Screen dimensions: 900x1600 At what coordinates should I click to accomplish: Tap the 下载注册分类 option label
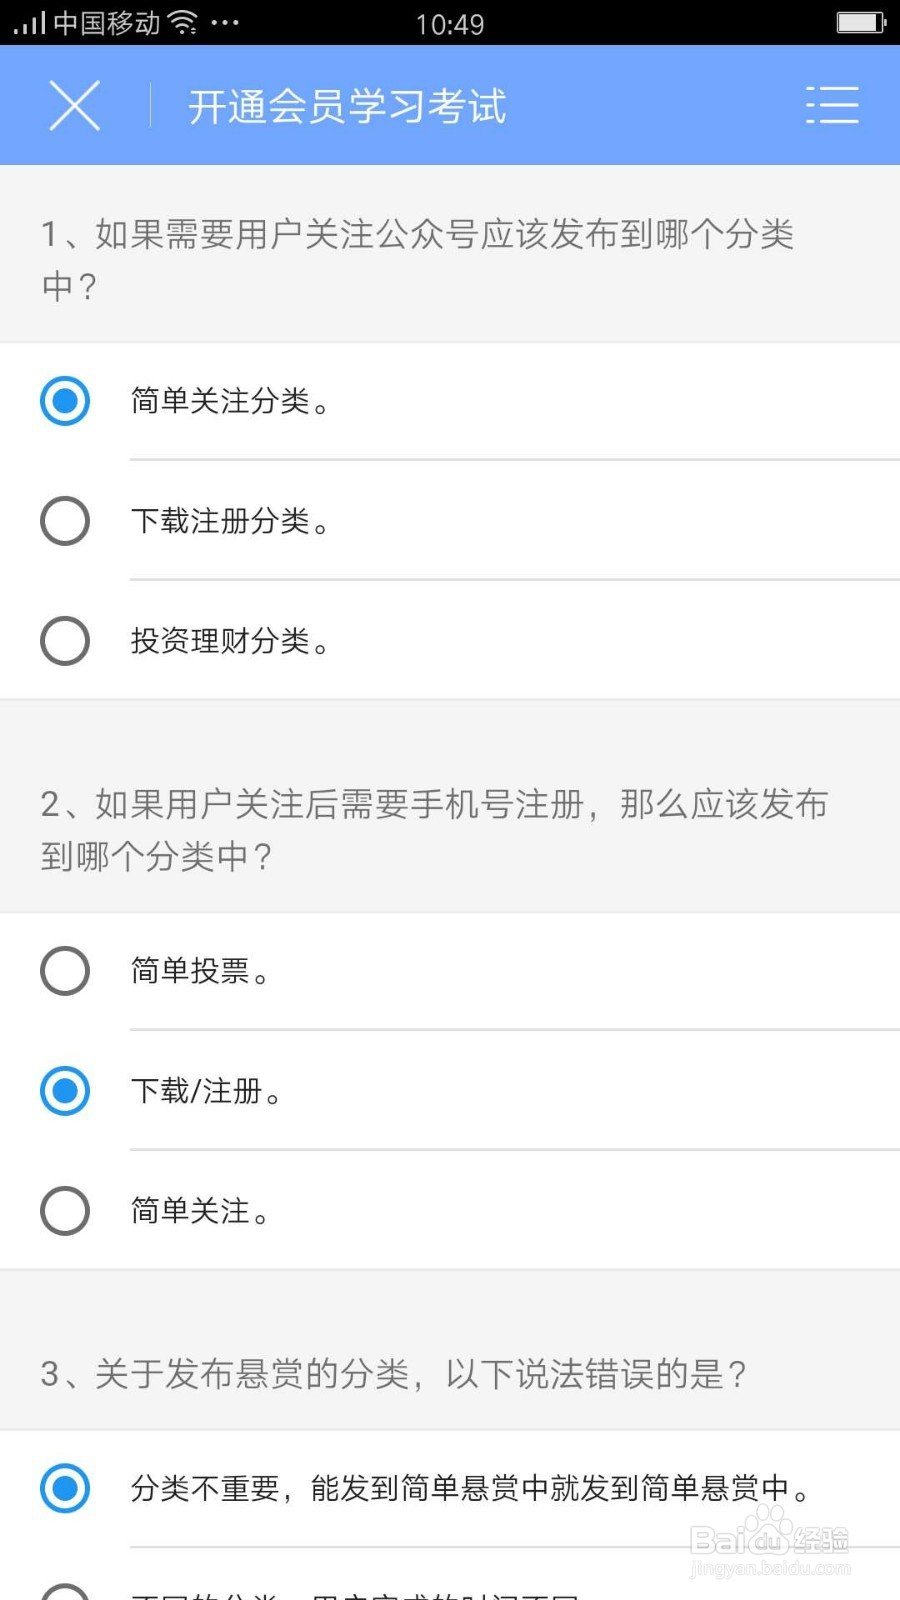pos(230,521)
